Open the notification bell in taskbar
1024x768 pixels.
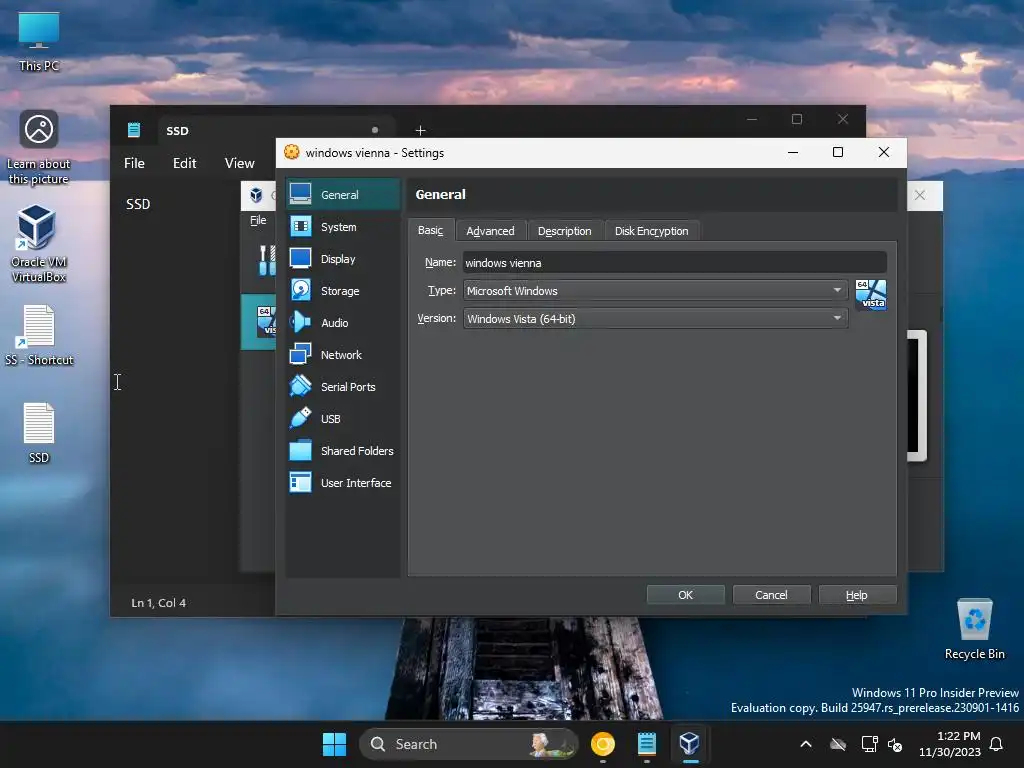point(997,744)
